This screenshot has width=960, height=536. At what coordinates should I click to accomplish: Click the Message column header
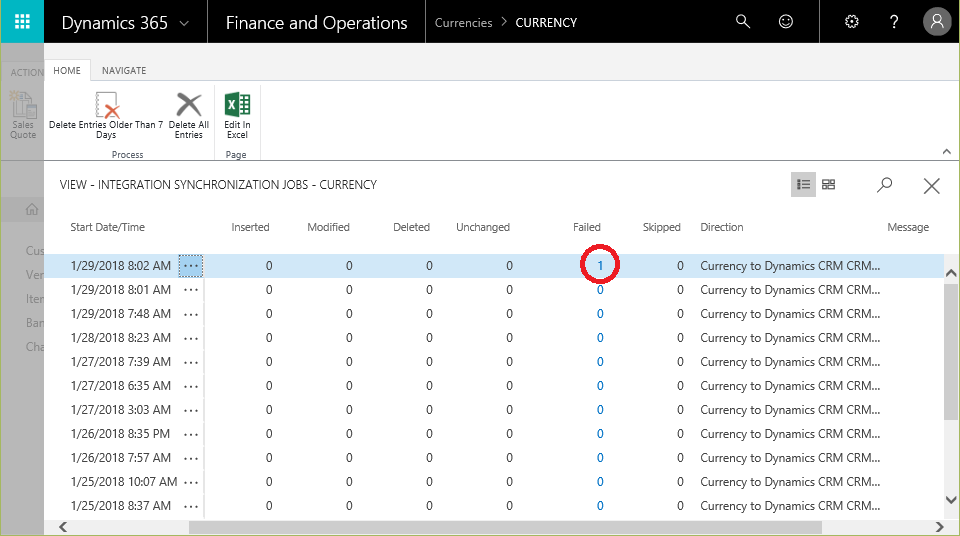click(908, 227)
